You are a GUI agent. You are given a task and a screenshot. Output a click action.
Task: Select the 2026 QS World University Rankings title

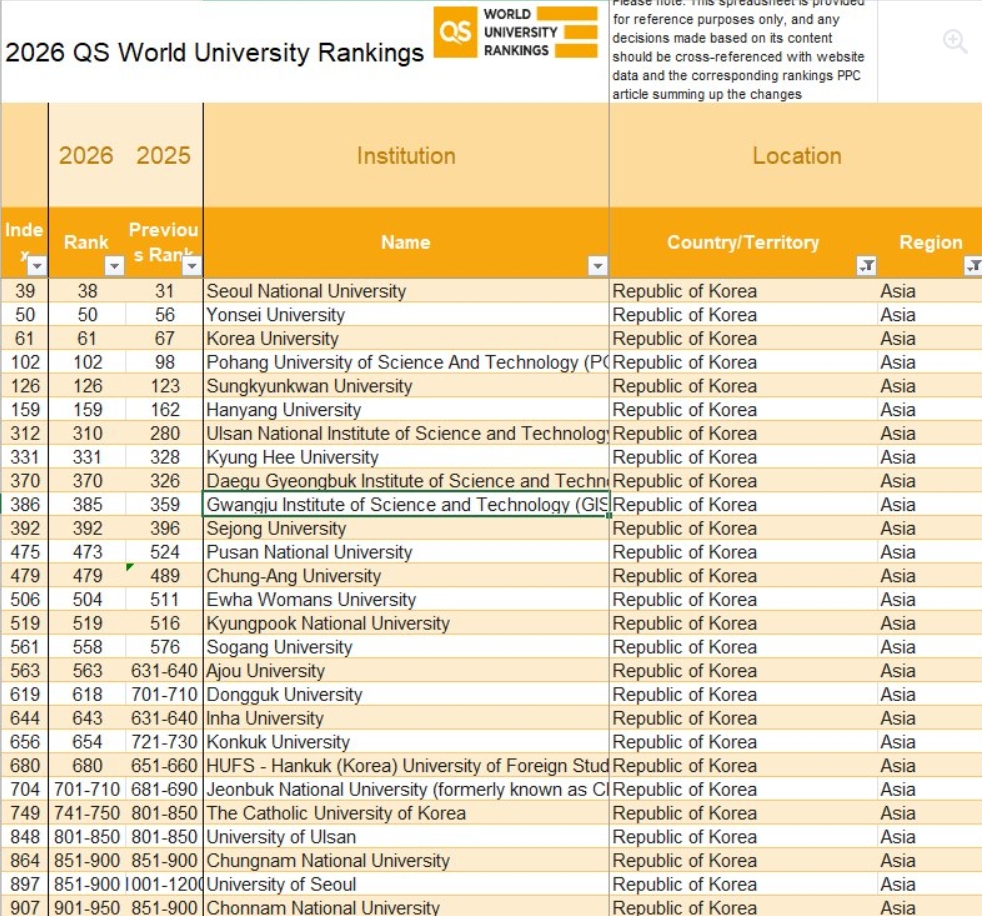(214, 53)
